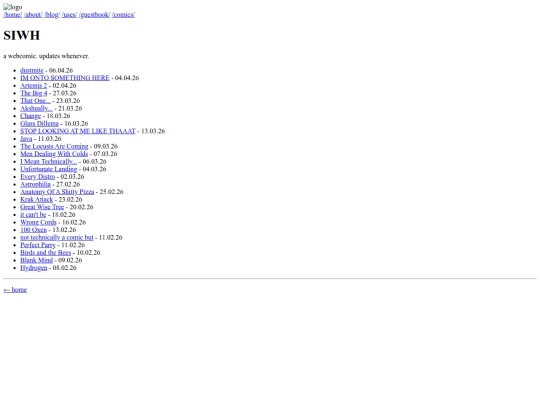Open the That One... comic
This screenshot has width=540, height=405.
coord(35,101)
